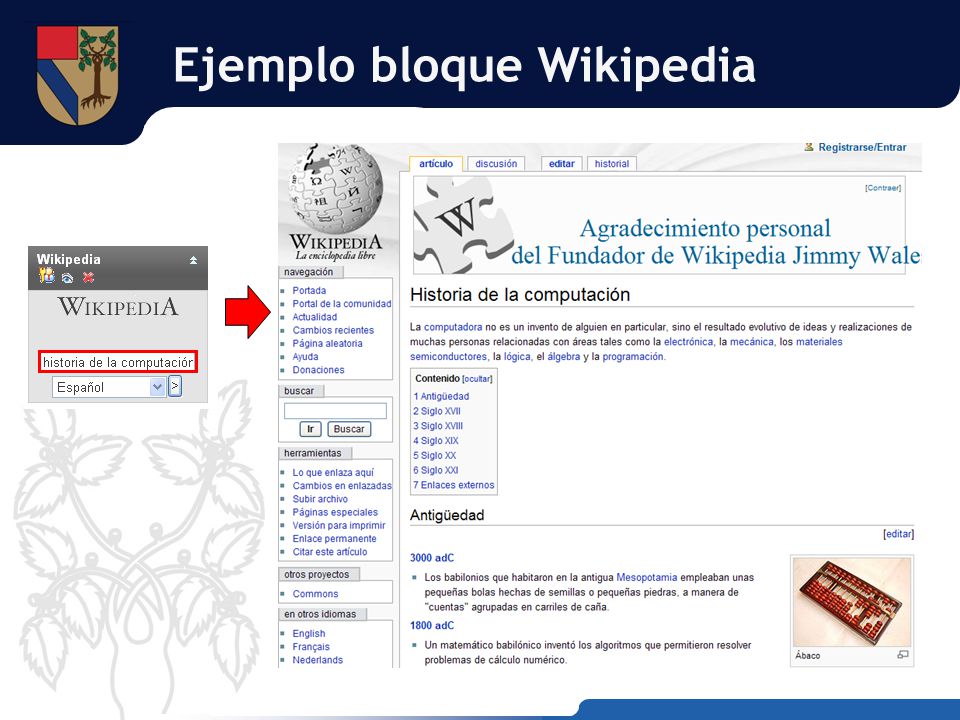Click the Agradecimiento personal banner text
The height and width of the screenshot is (720, 960).
(x=715, y=242)
